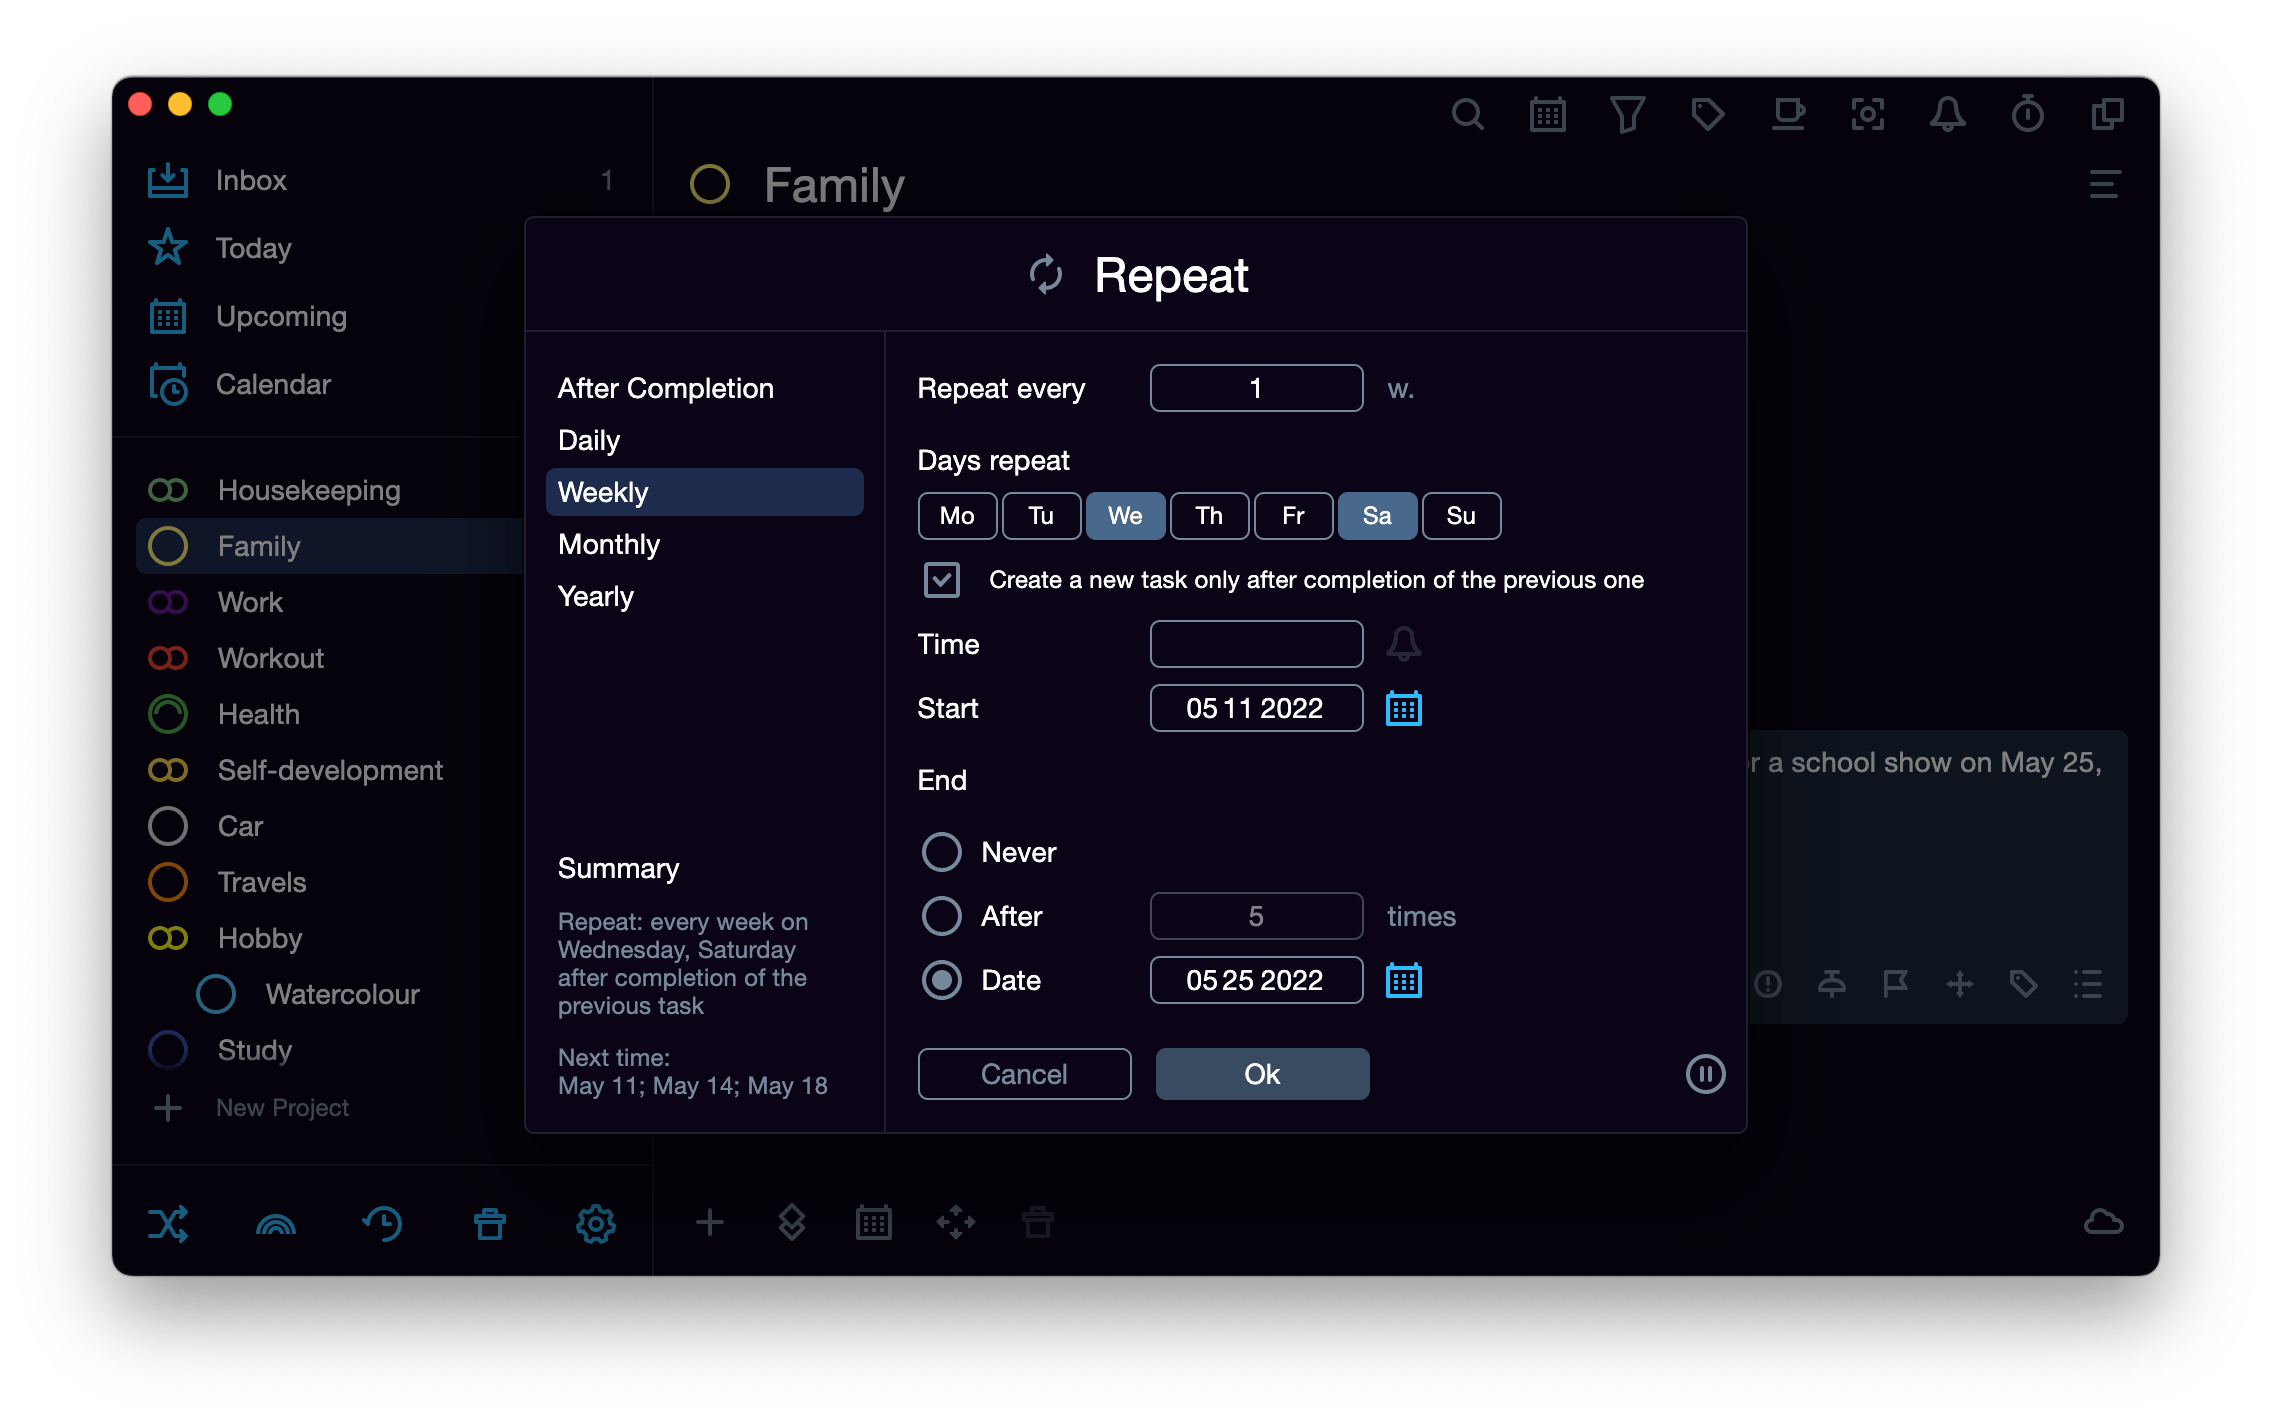The height and width of the screenshot is (1424, 2272).
Task: Click the search magnifier icon in top toolbar
Action: coord(1467,115)
